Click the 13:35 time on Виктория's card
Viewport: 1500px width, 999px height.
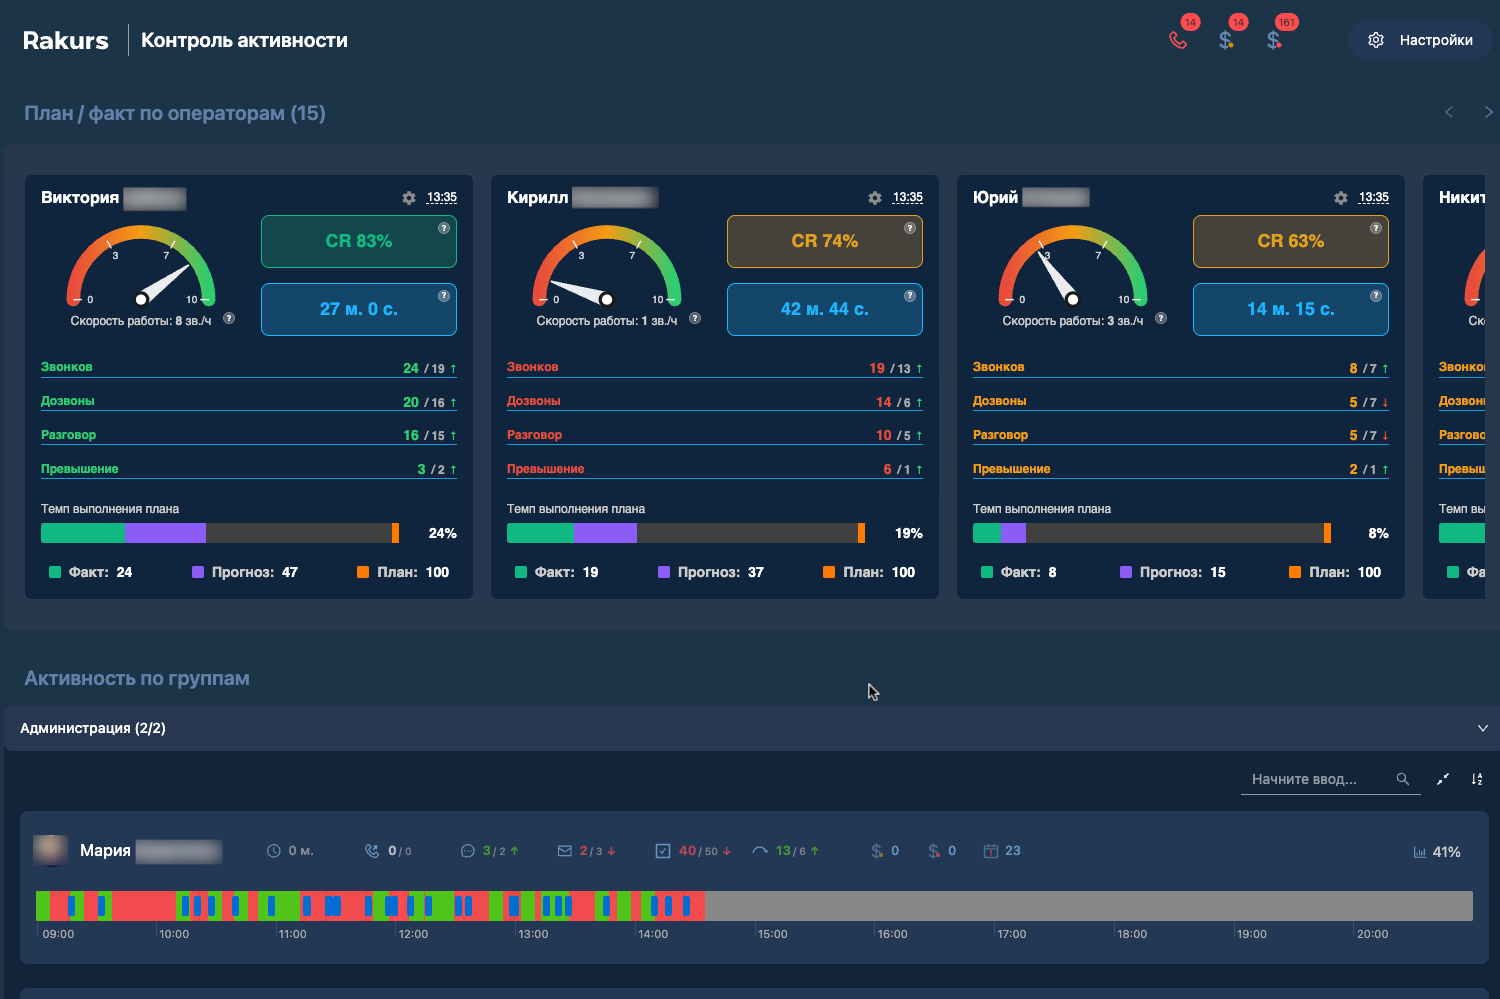tap(442, 198)
